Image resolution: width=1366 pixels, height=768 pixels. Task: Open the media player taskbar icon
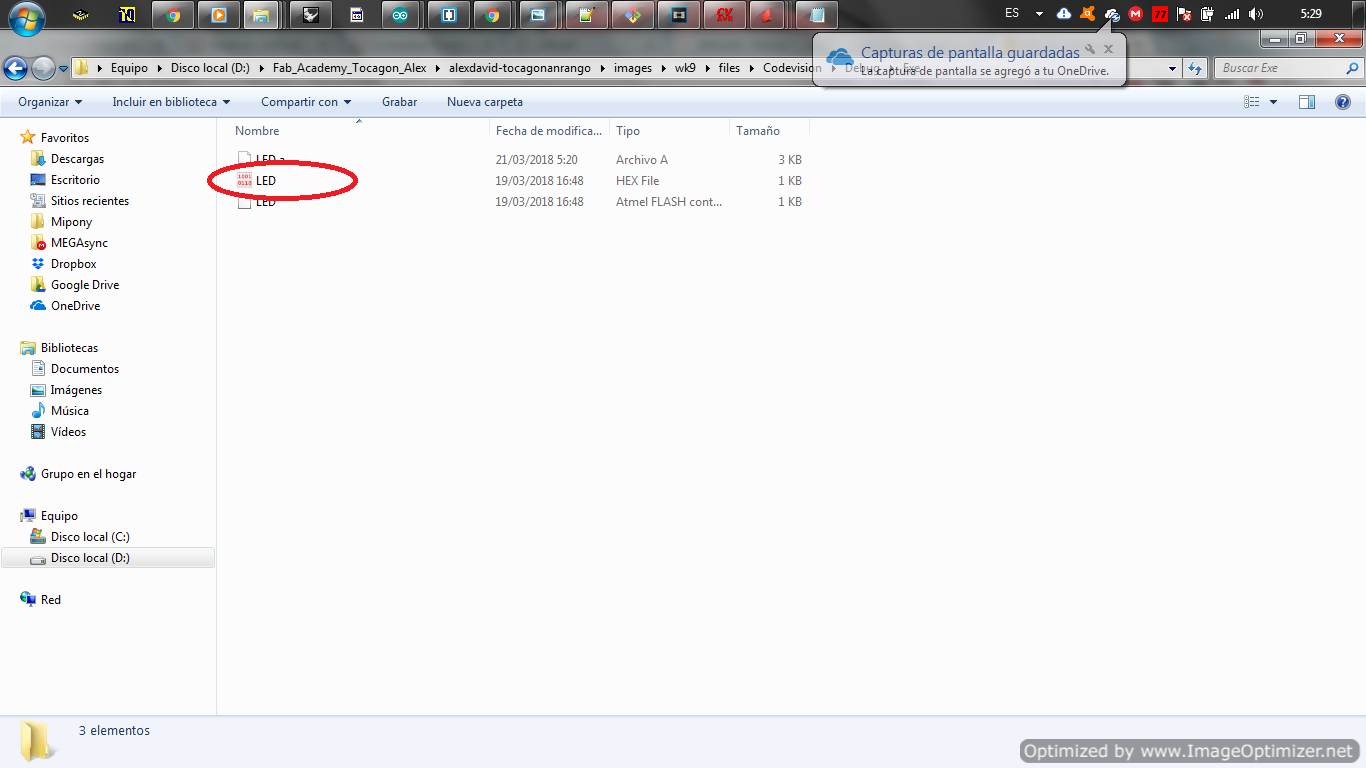(x=219, y=15)
